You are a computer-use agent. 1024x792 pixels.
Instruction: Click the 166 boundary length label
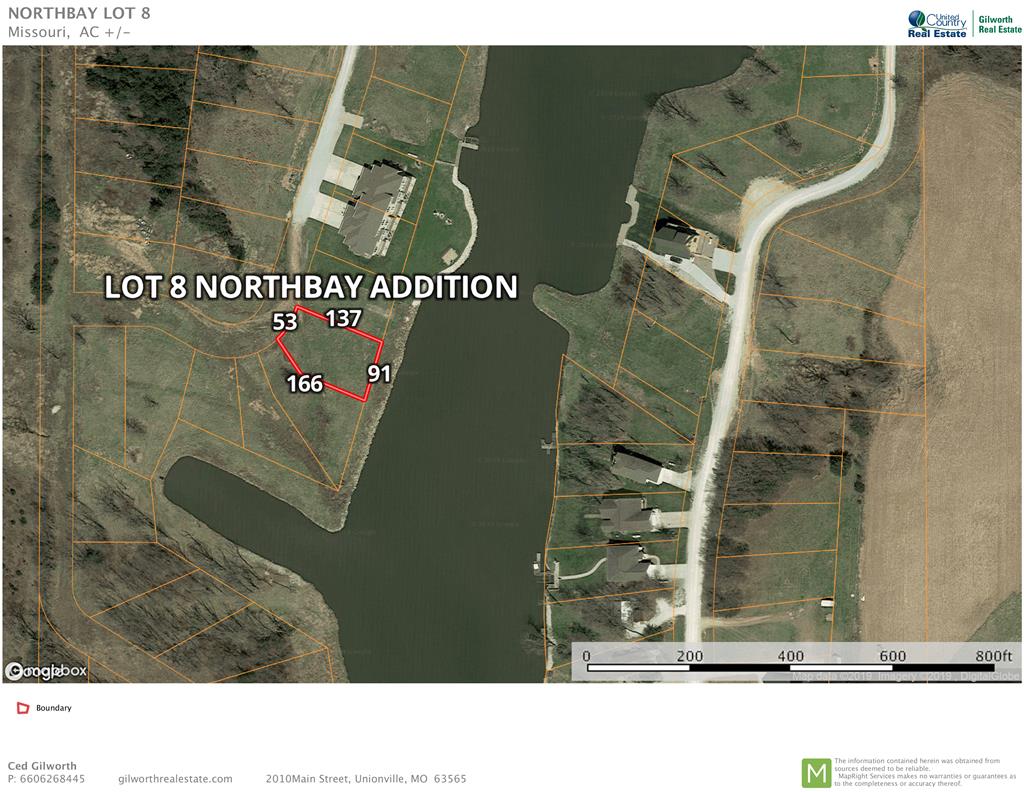pyautogui.click(x=305, y=383)
